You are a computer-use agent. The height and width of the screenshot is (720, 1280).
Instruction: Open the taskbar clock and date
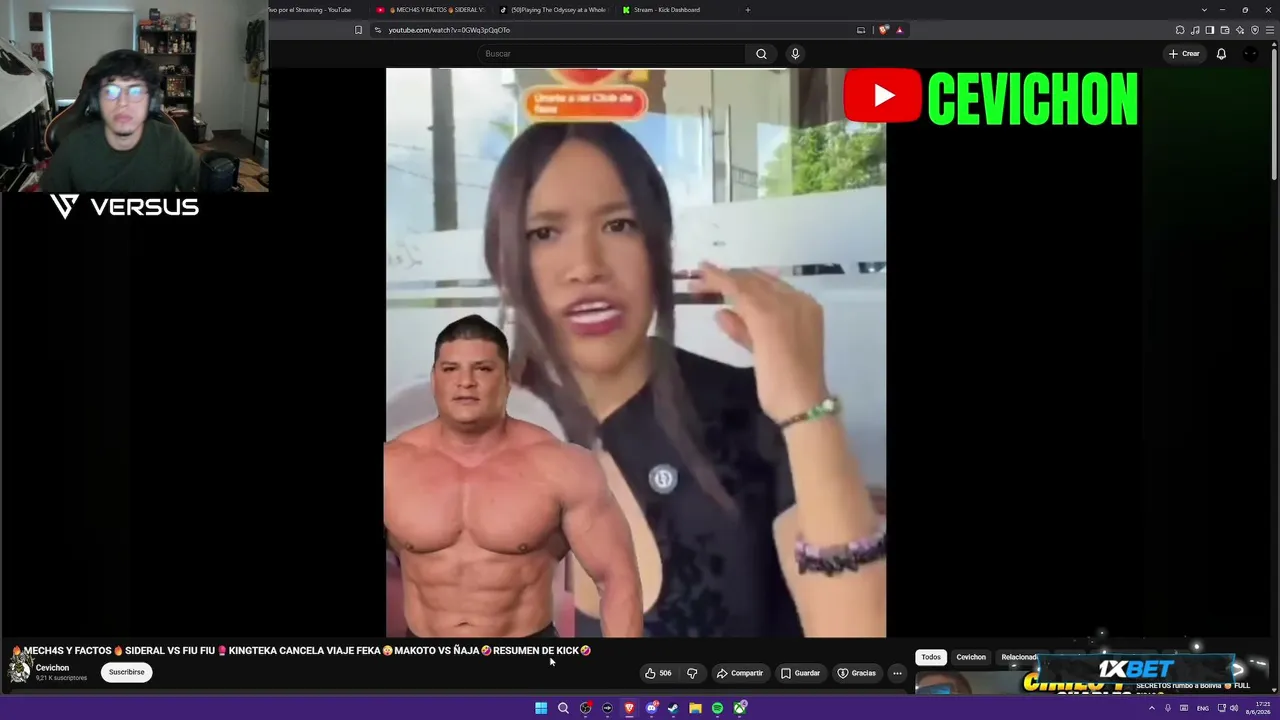coord(1258,708)
